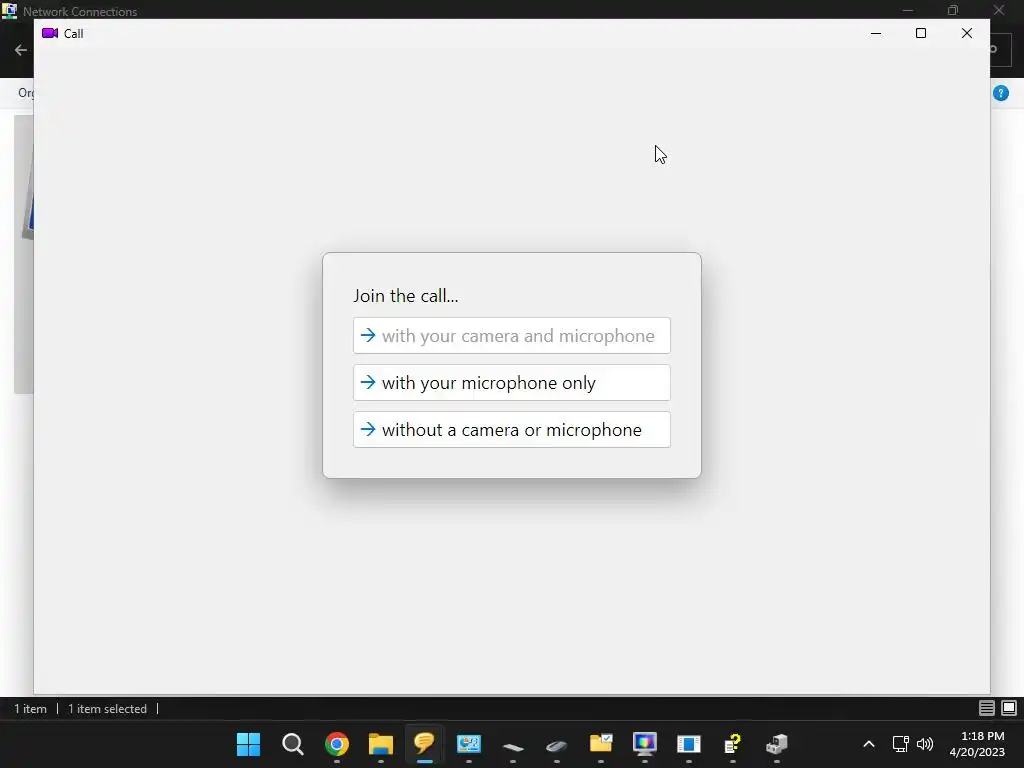Screen dimensions: 1024x768
Task: Switch Network Connections to details view
Action: coord(987,708)
